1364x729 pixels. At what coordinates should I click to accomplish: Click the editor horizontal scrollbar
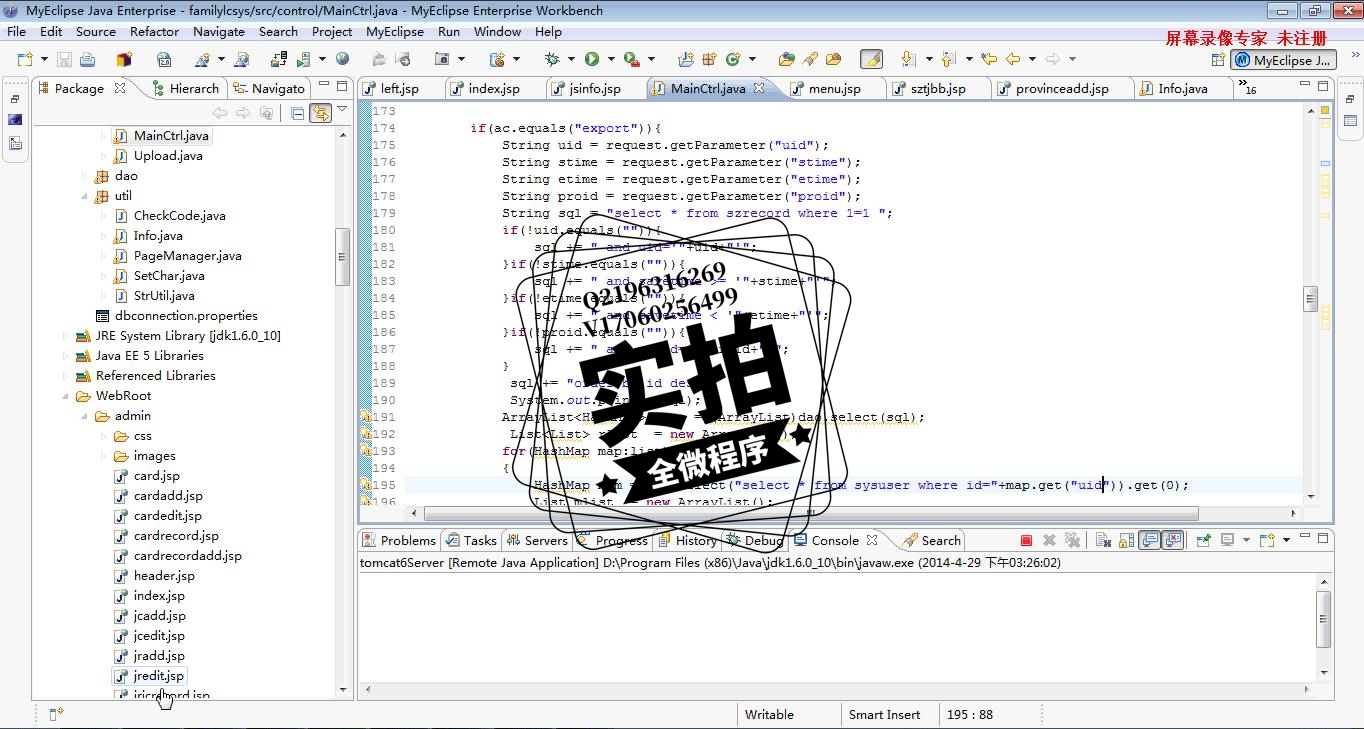click(x=811, y=514)
